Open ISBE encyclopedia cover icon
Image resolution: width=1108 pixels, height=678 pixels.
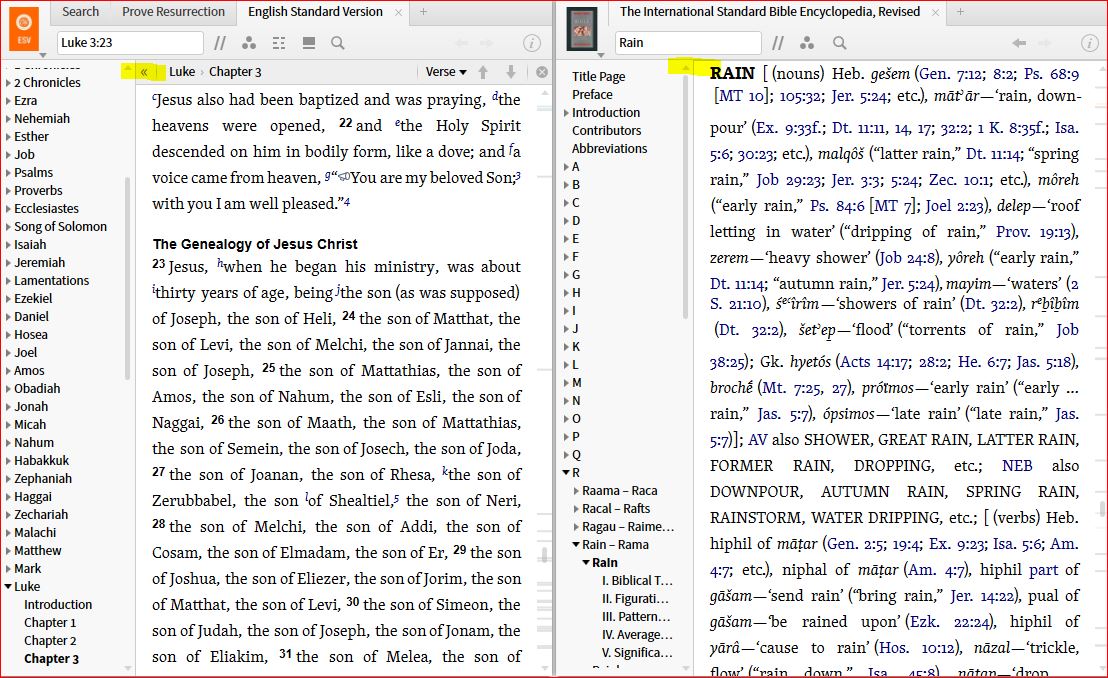tap(582, 29)
